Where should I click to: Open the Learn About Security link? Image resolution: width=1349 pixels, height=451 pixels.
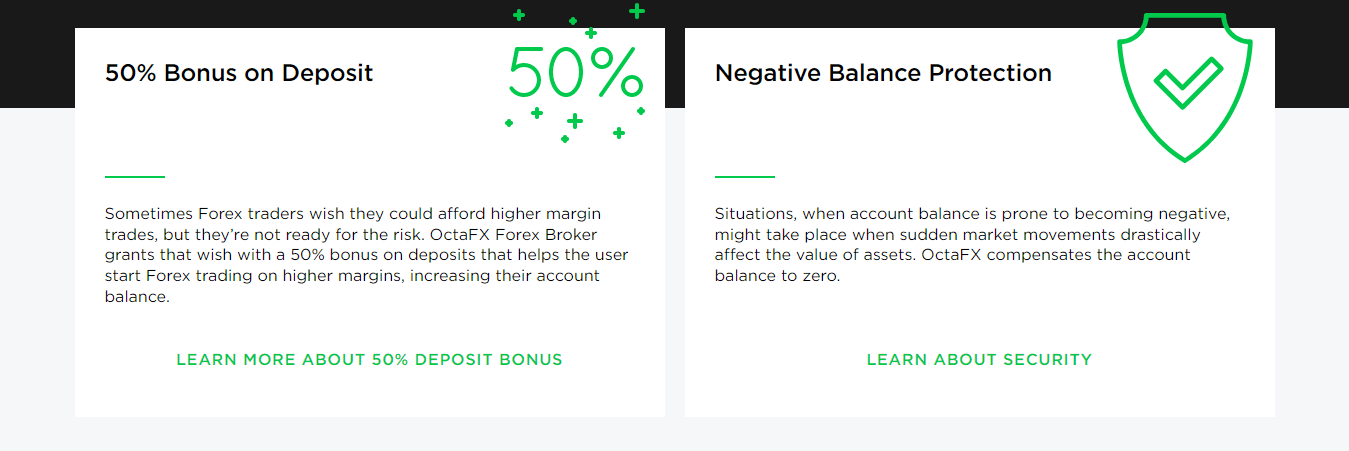(979, 359)
